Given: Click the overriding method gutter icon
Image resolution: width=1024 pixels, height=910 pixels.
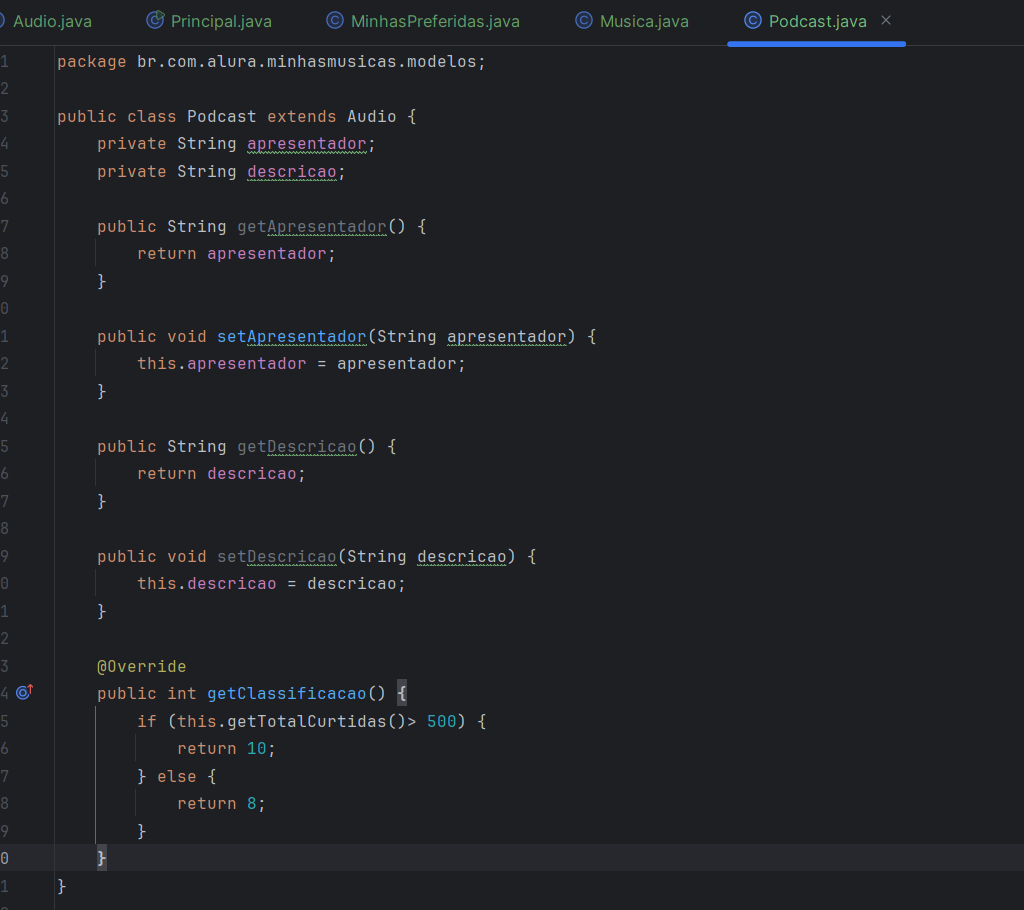Looking at the screenshot, I should (x=24, y=692).
